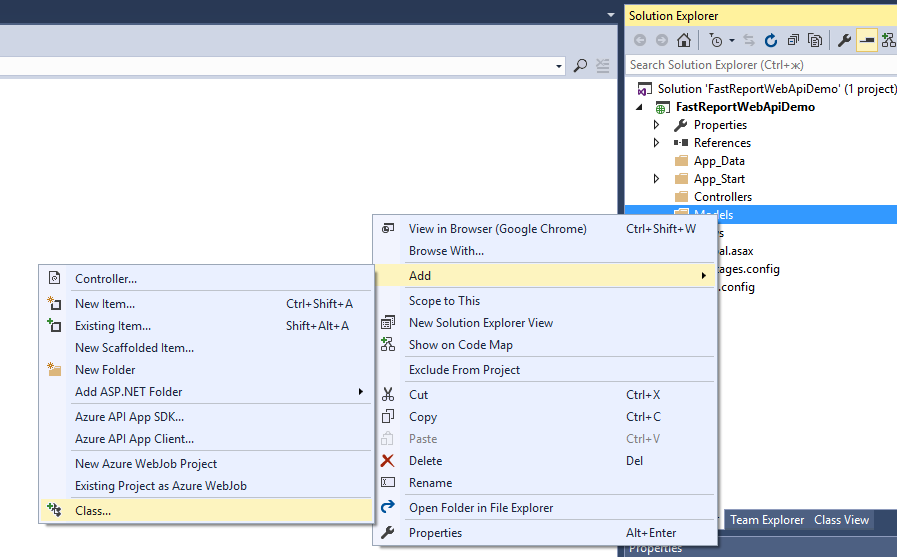Open the editor toolbar combo box dropdown arrow

click(x=559, y=66)
